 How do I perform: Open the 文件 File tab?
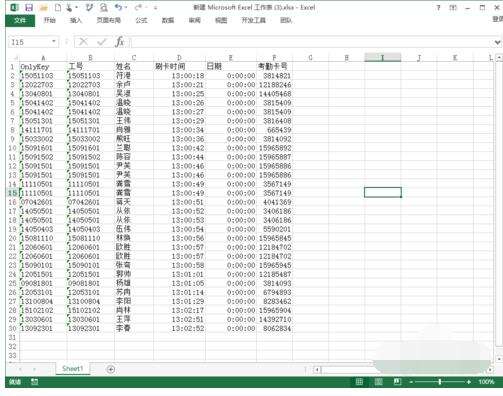[x=20, y=20]
